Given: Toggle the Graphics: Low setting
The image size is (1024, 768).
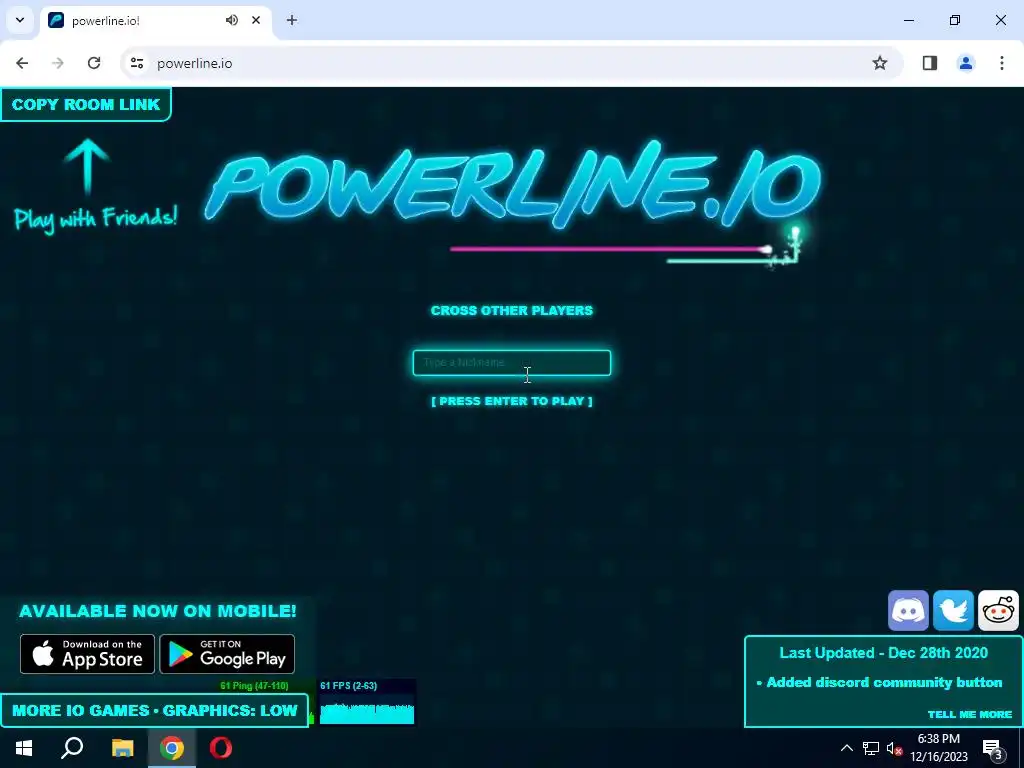Looking at the screenshot, I should click(230, 711).
